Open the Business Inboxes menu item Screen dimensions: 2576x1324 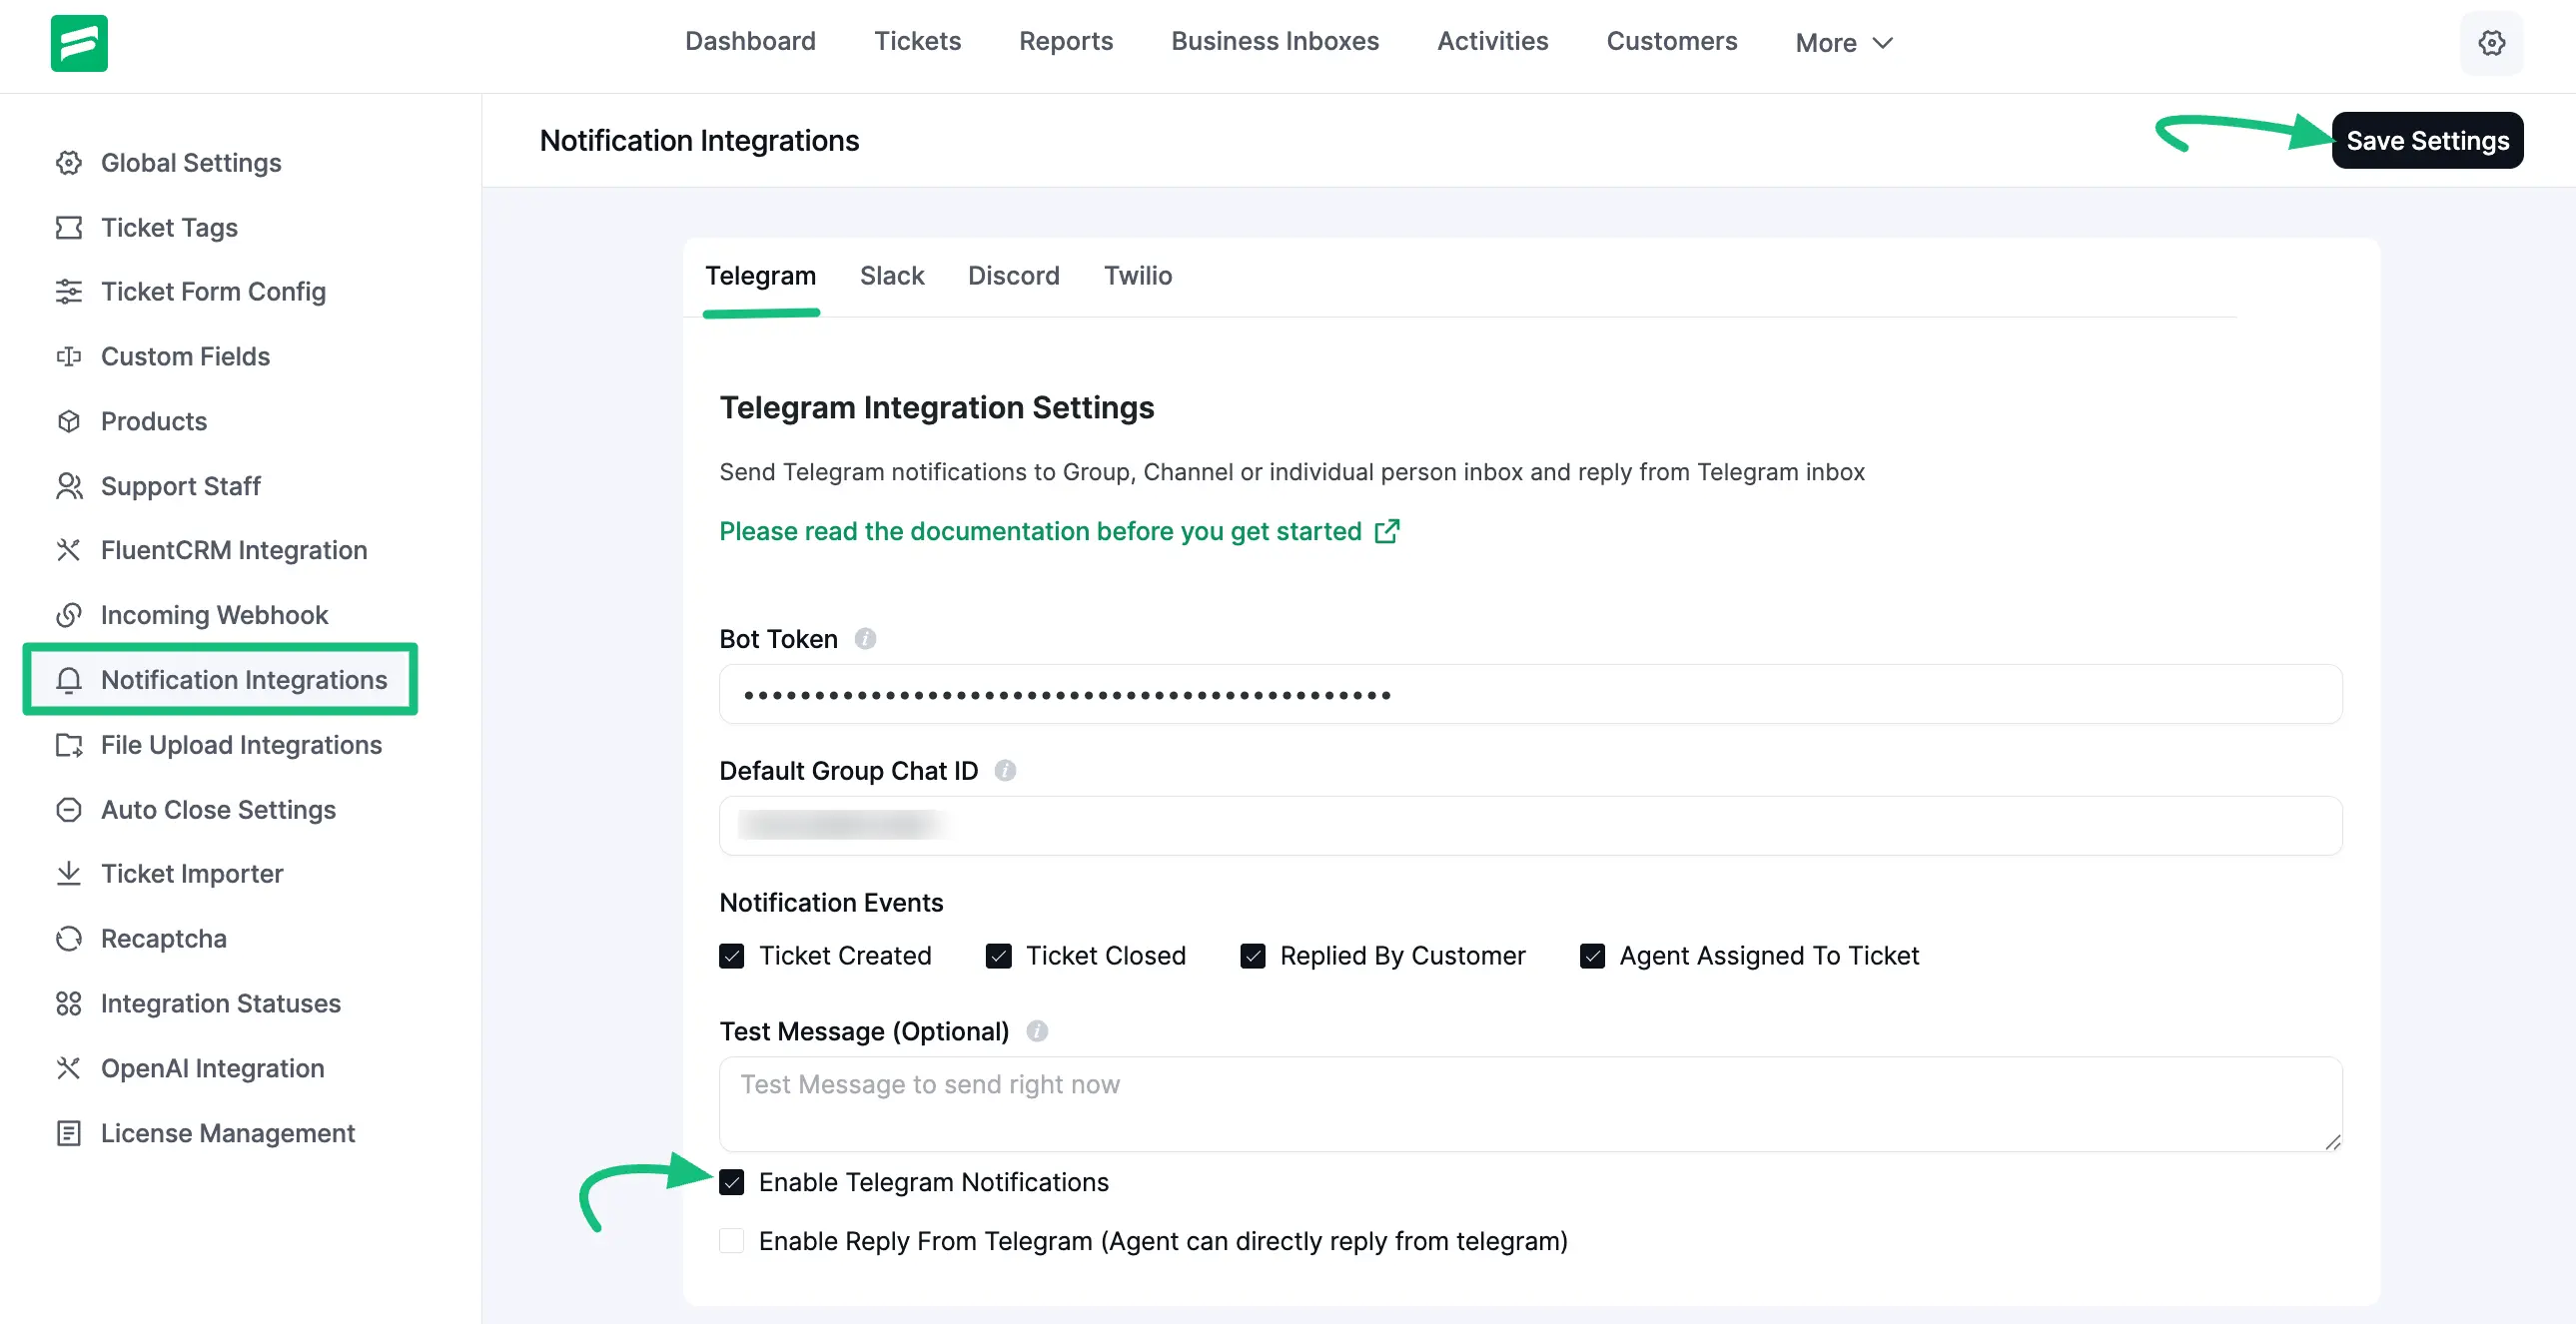1274,41
